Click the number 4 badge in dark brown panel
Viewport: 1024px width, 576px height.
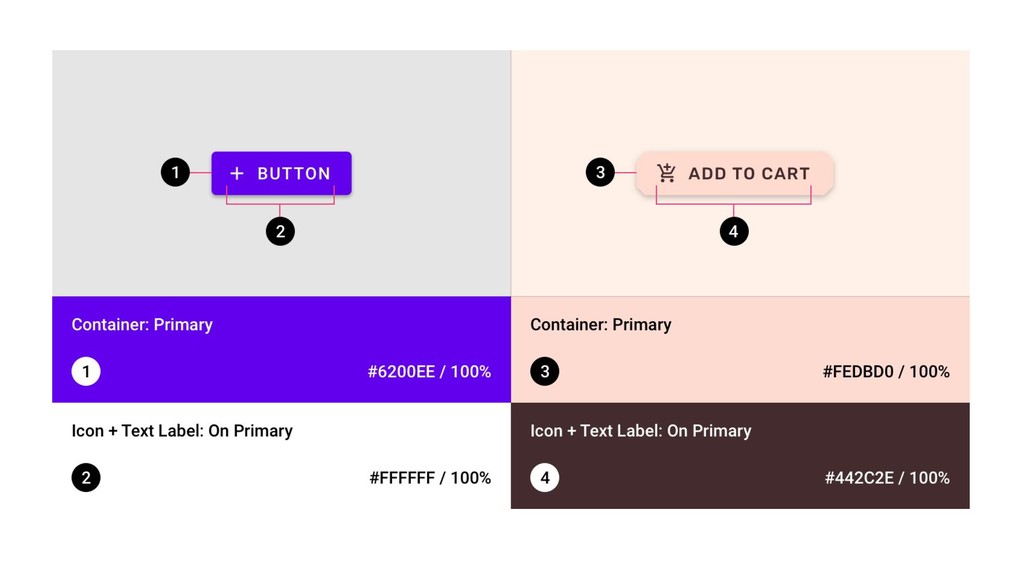[545, 477]
